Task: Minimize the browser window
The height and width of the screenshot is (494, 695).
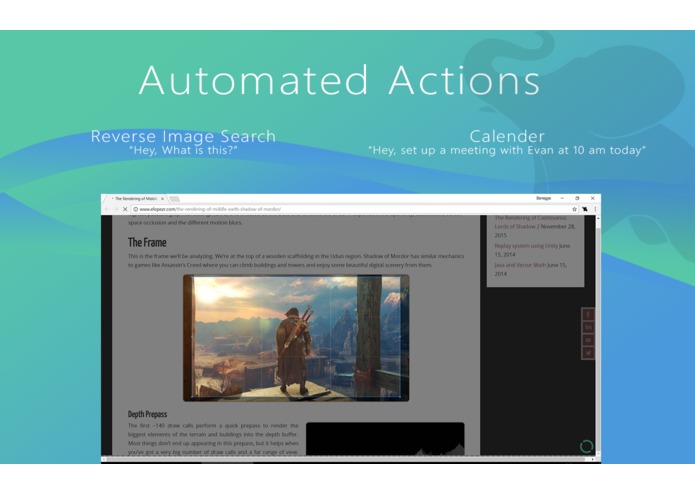Action: coord(562,198)
